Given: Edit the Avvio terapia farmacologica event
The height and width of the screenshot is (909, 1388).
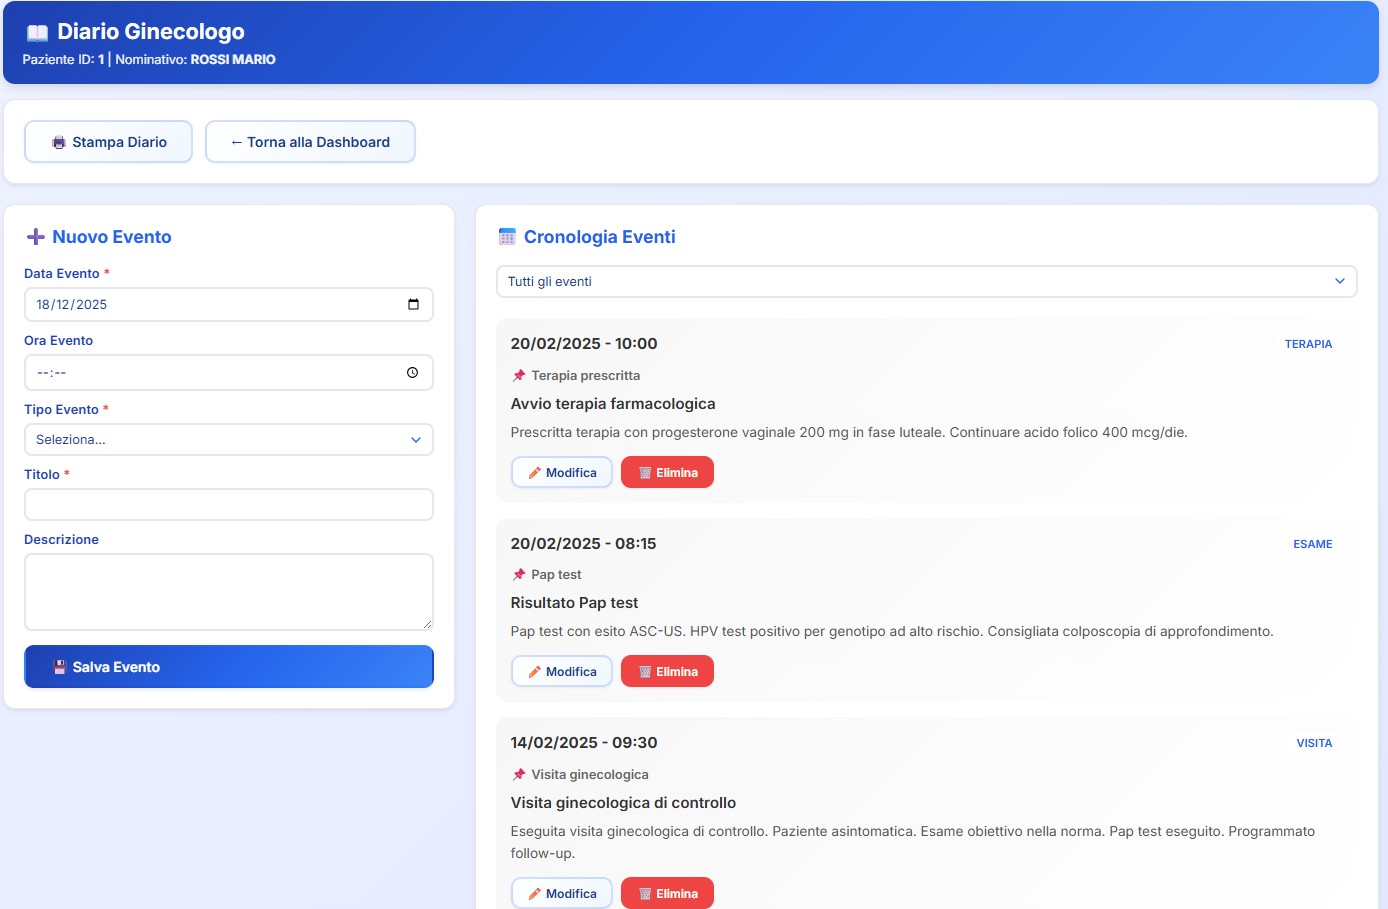Looking at the screenshot, I should 562,472.
